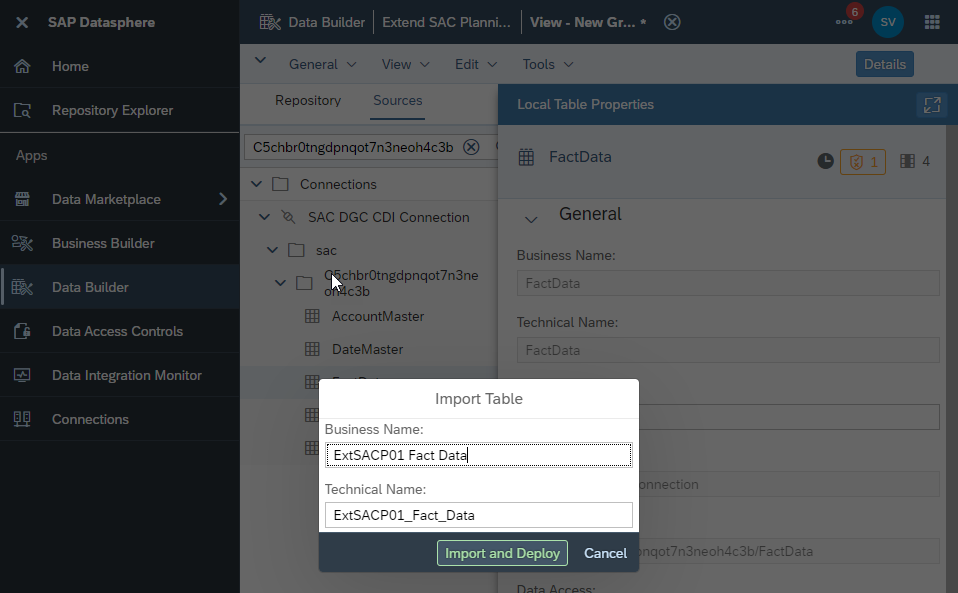The height and width of the screenshot is (593, 958).
Task: Open the Home navigation icon
Action: [22, 66]
